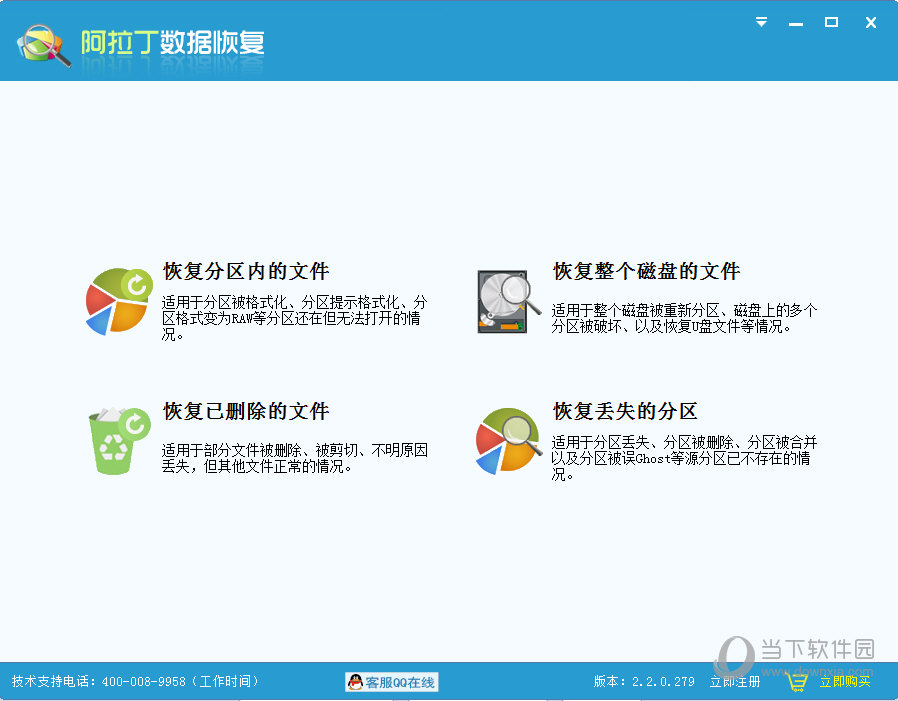Click the application logo in title bar
This screenshot has width=898, height=701.
44,45
